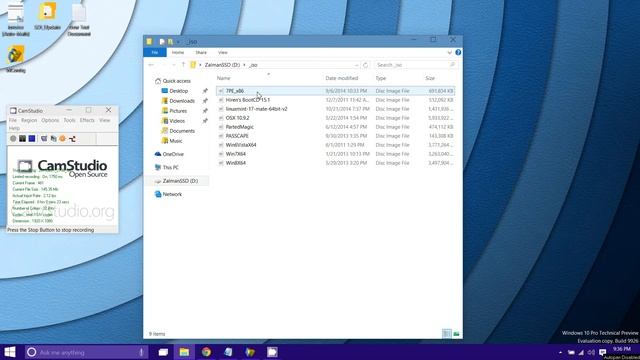The width and height of the screenshot is (640, 360).
Task: Open the CamStudio Tools menu
Action: [x=69, y=120]
